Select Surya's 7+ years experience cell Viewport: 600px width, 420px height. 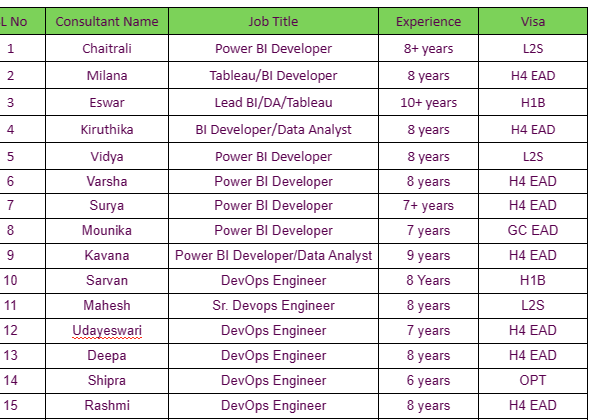click(x=428, y=205)
